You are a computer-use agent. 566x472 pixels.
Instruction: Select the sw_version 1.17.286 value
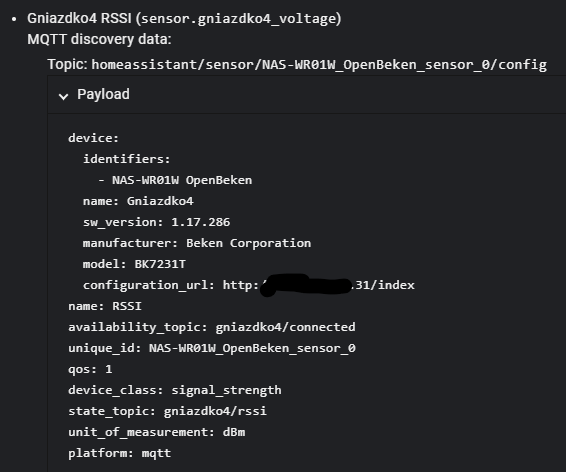[200, 222]
